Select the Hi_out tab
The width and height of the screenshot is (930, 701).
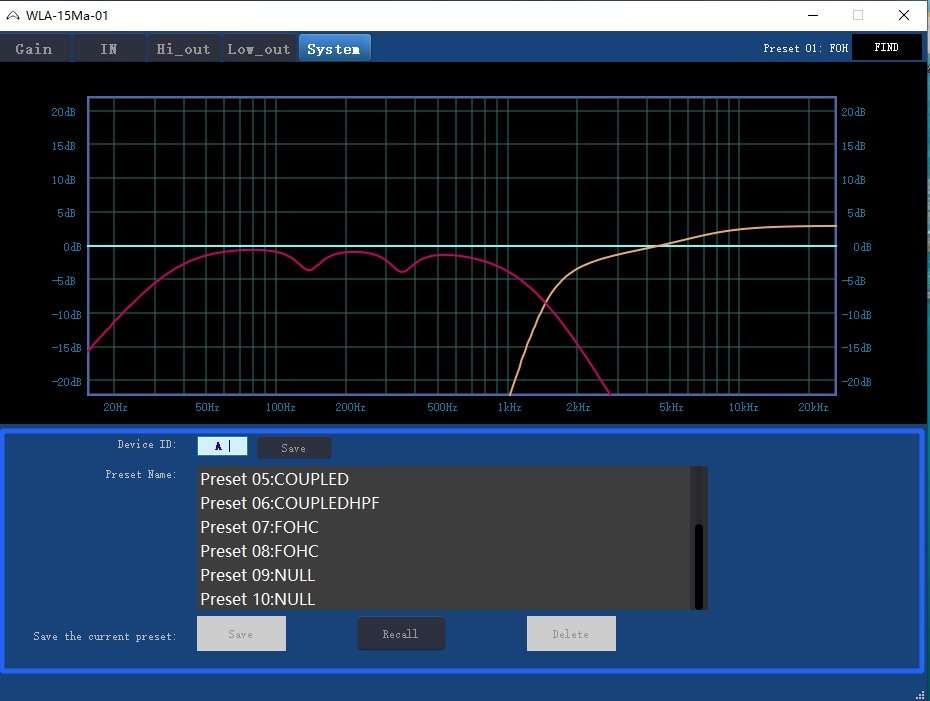pos(183,48)
